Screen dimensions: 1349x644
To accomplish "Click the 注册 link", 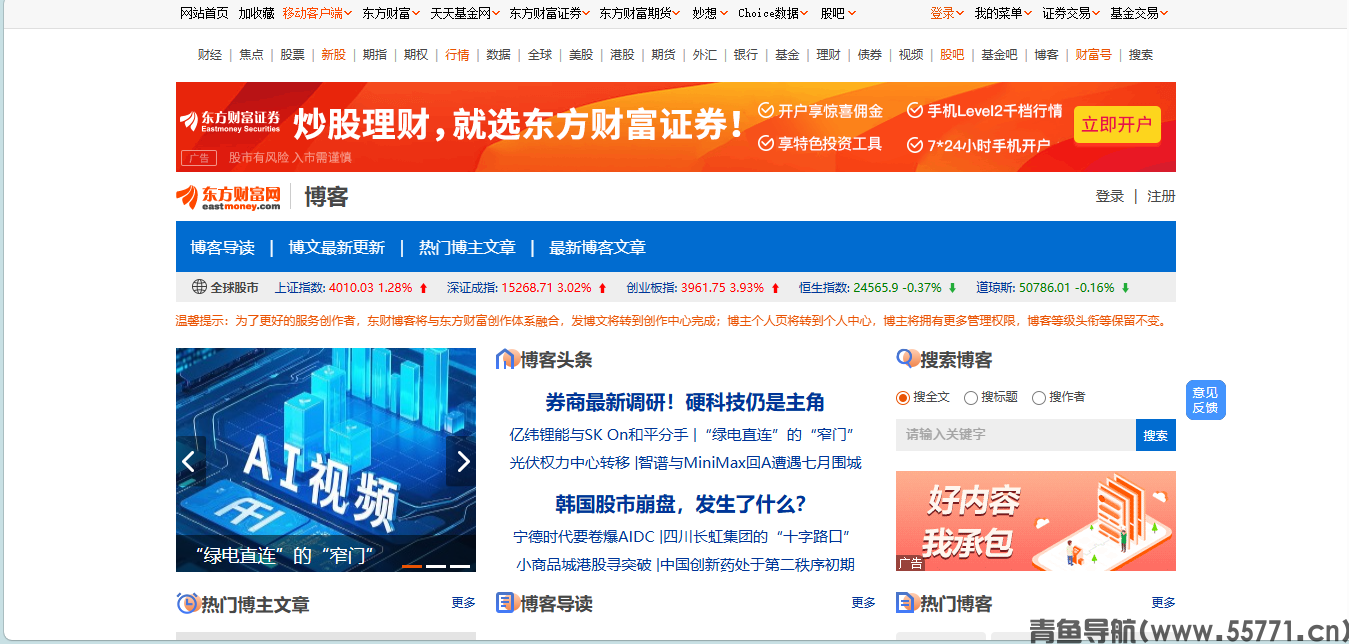I will [1161, 196].
